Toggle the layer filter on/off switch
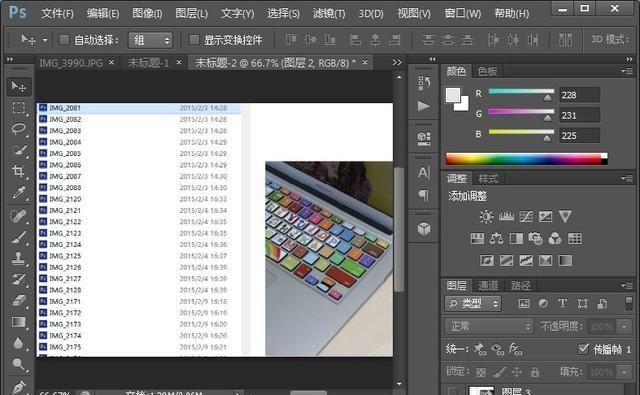640x395 pixels. (x=629, y=304)
